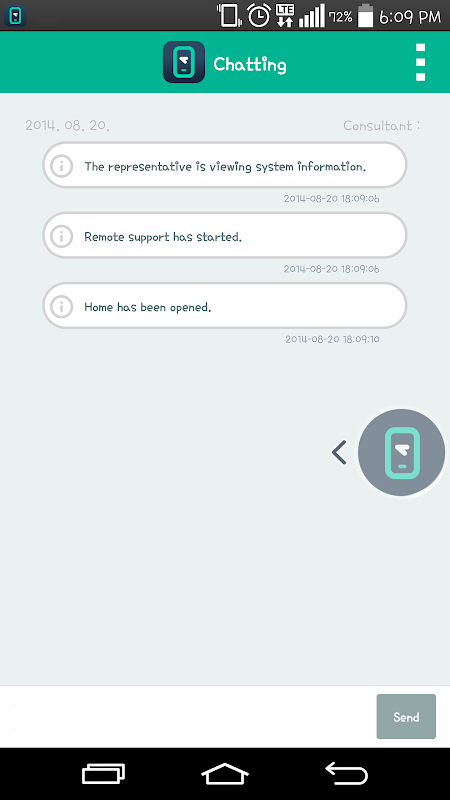The height and width of the screenshot is (800, 450).
Task: Tap the alarm clock status icon
Action: tap(259, 16)
